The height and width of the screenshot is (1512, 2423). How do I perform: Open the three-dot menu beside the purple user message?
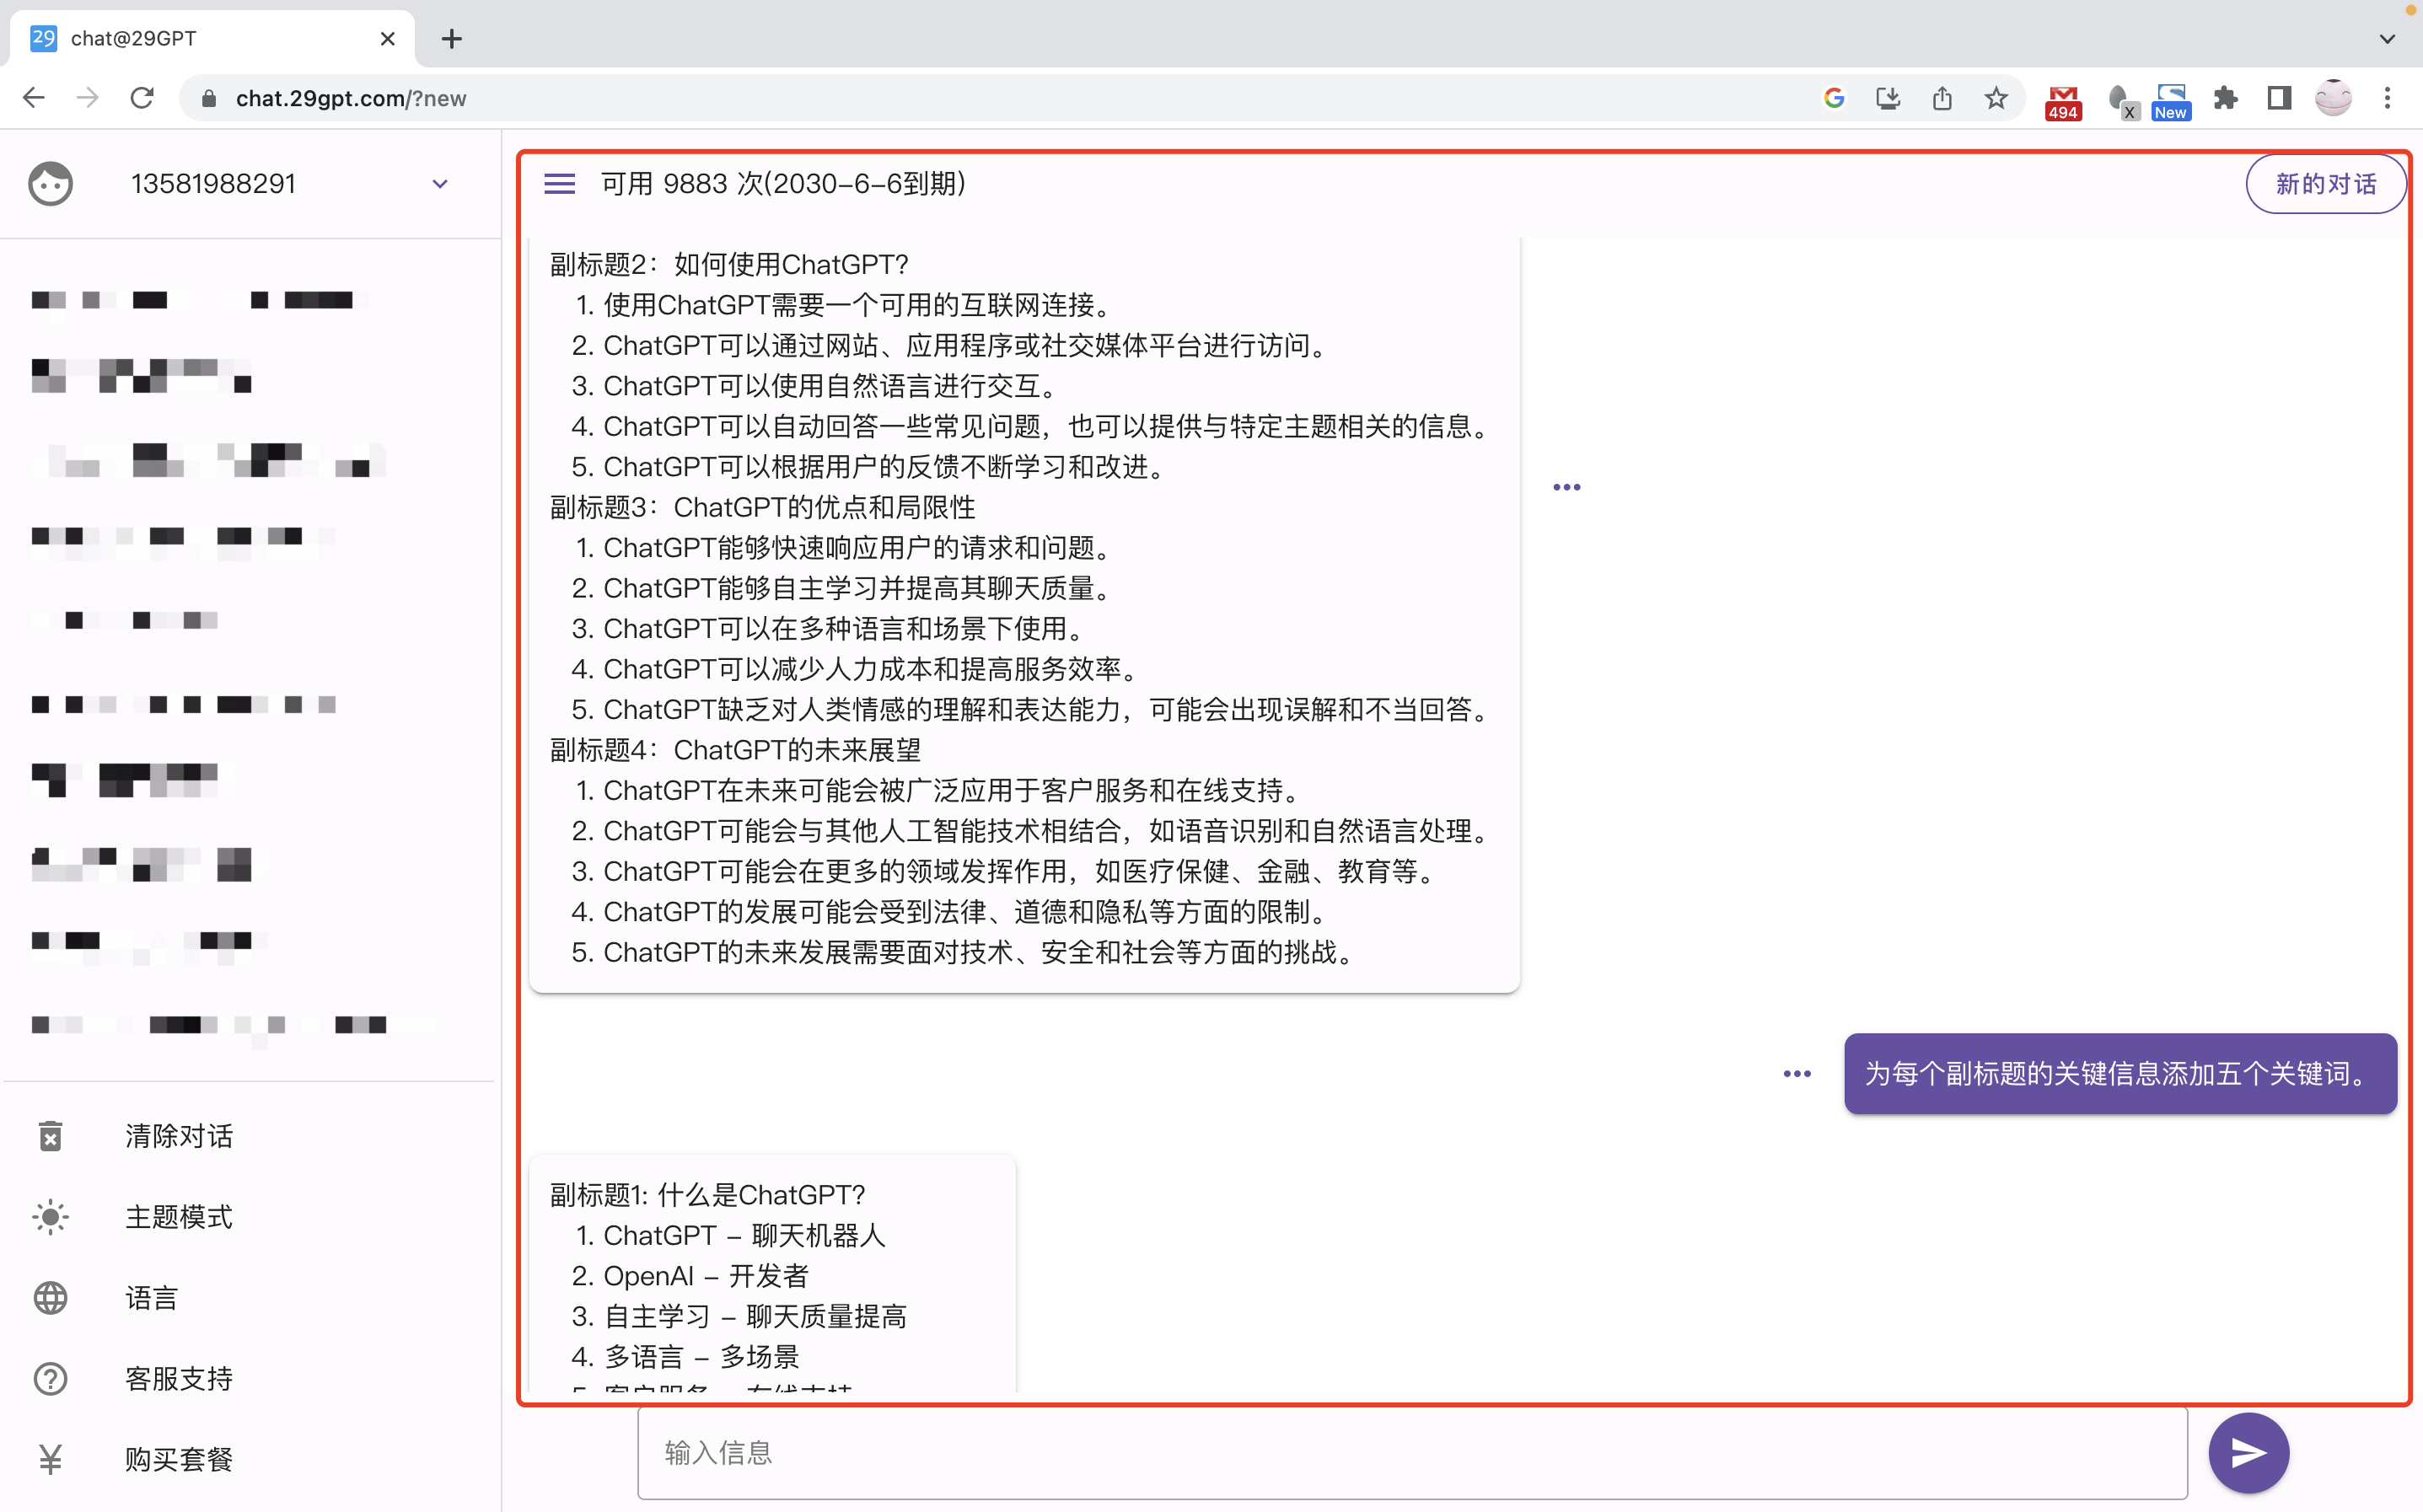pos(1797,1074)
